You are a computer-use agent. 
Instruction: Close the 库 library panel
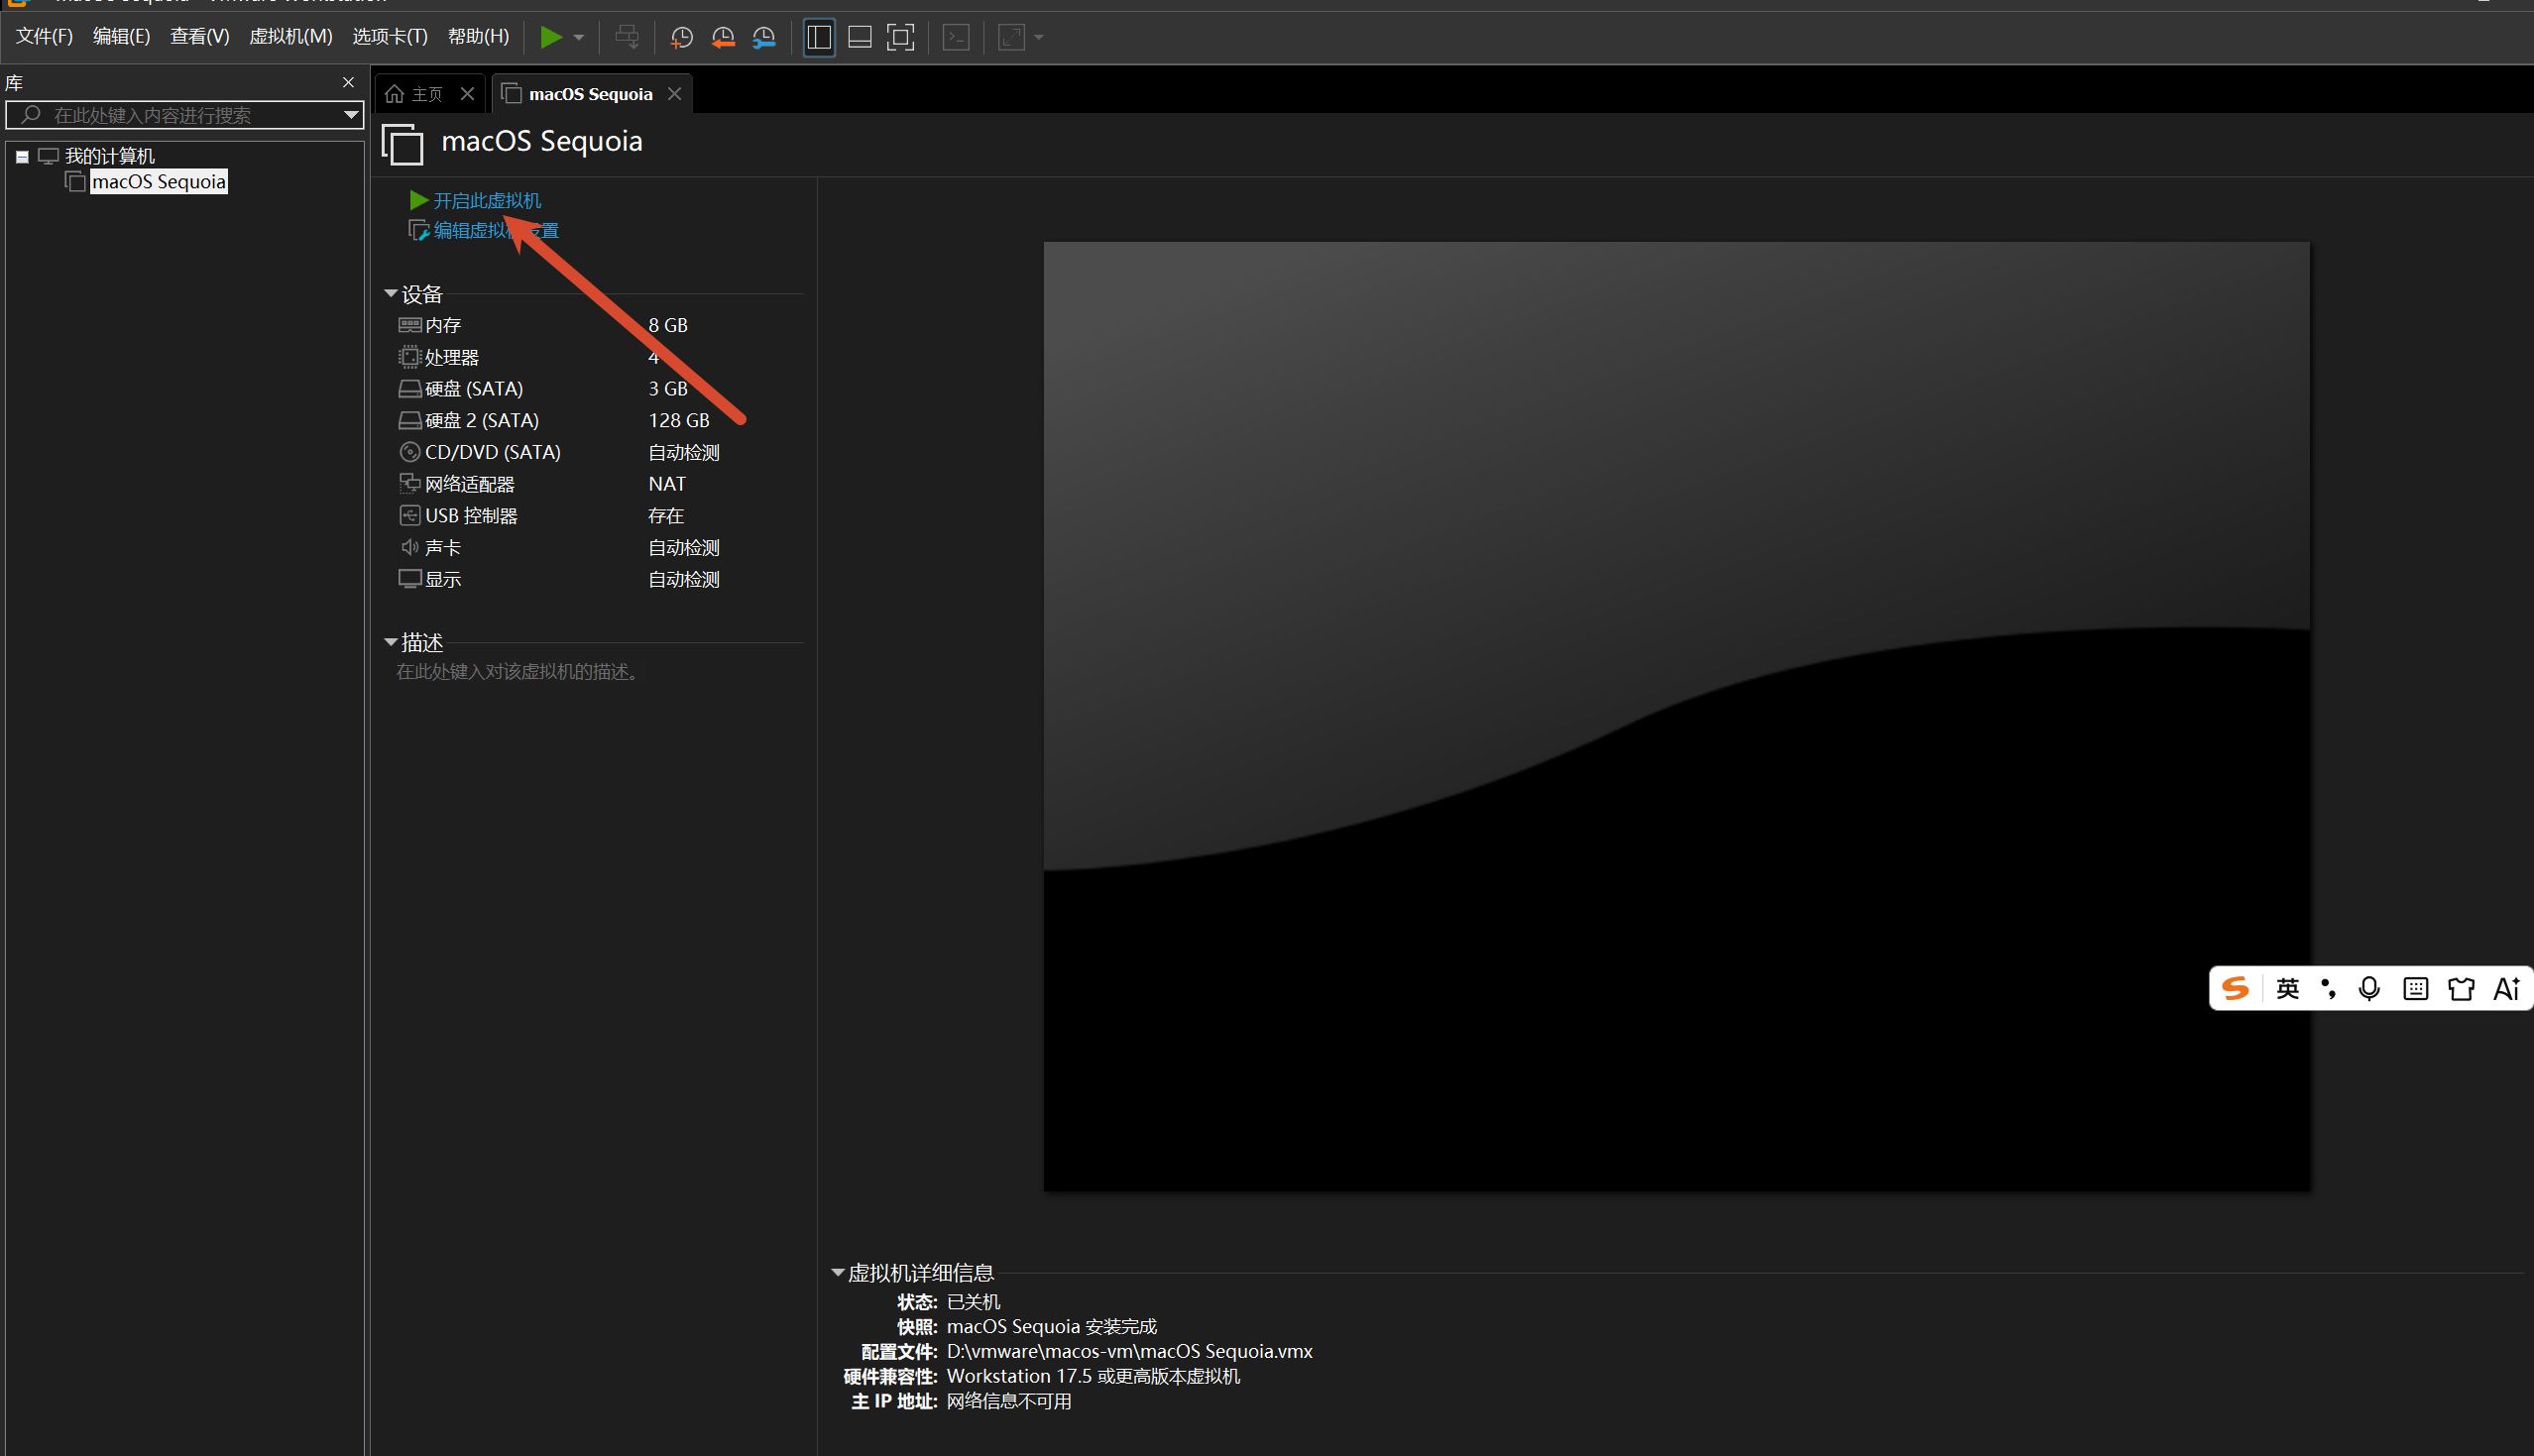(348, 82)
